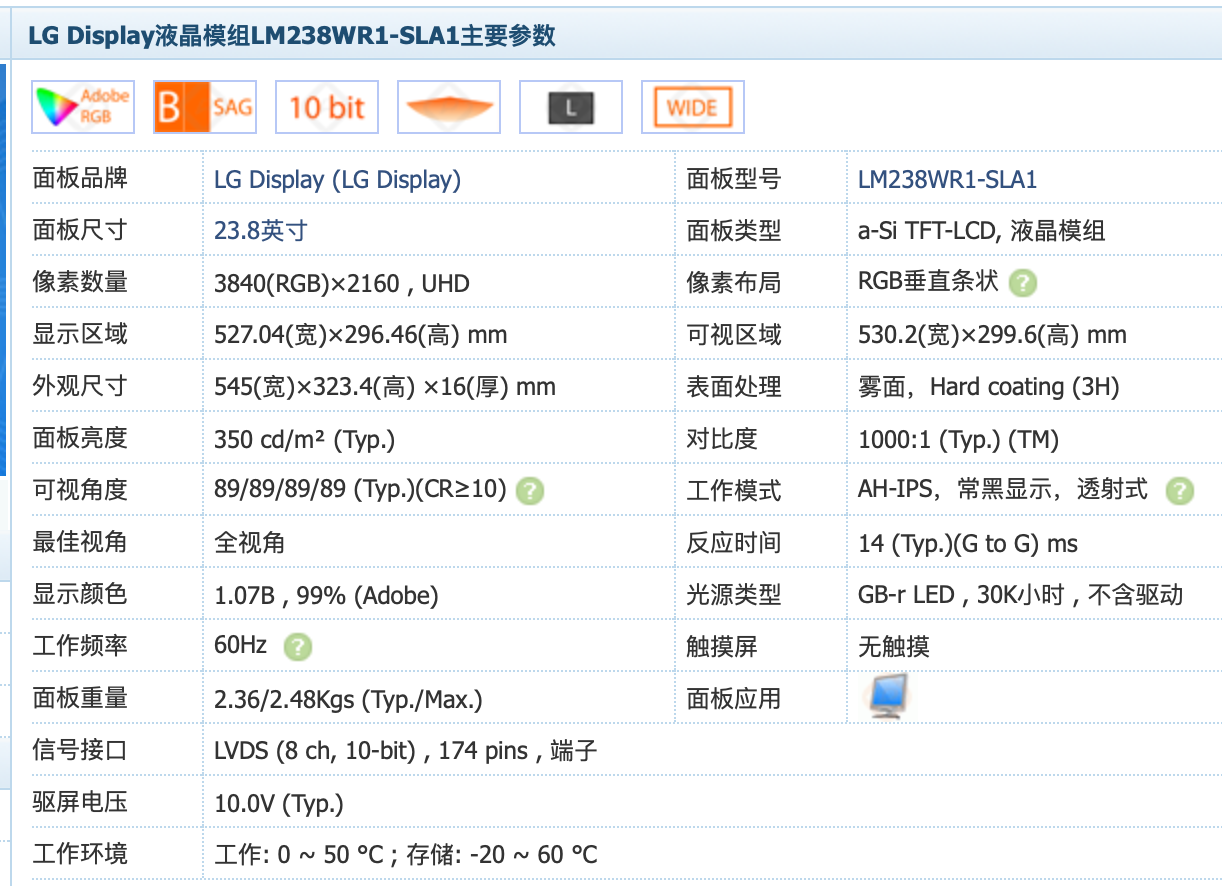Select the 表面处理 label

pos(734,387)
